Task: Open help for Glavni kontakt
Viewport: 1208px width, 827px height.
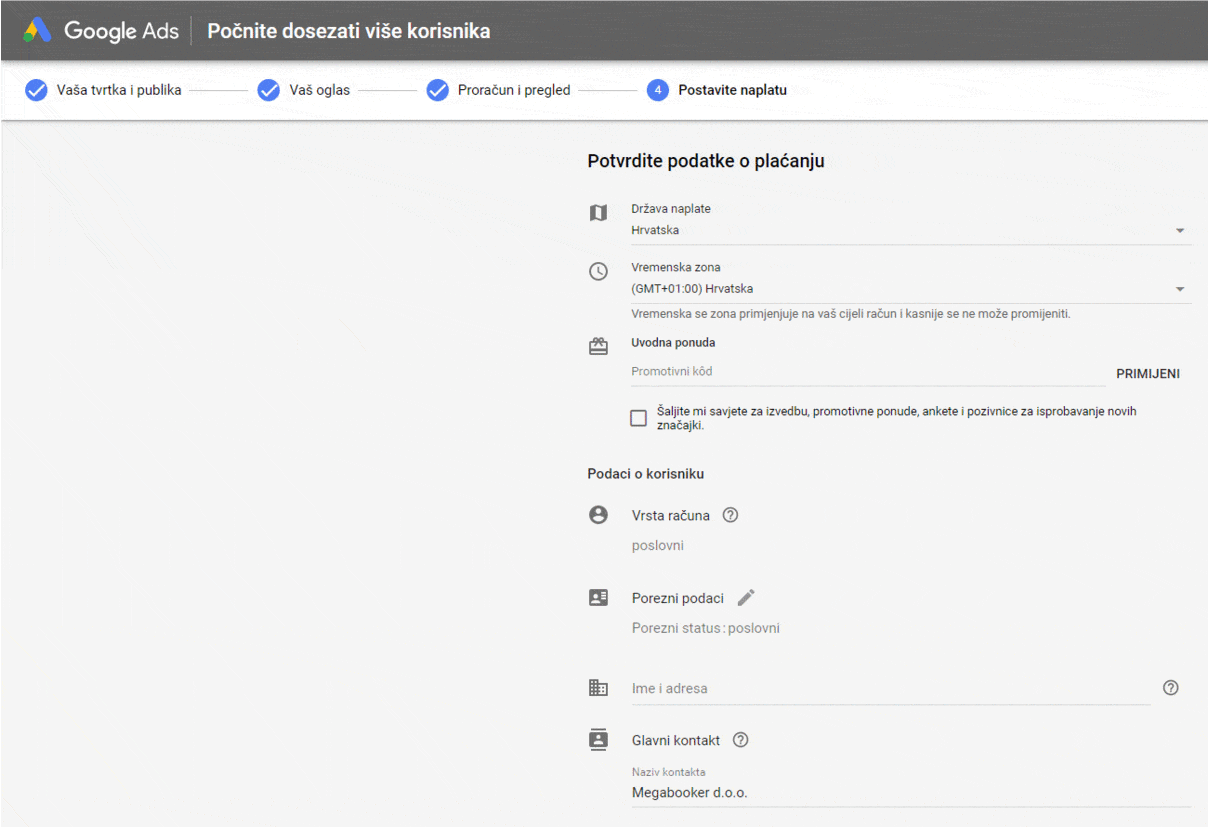Action: [x=740, y=740]
